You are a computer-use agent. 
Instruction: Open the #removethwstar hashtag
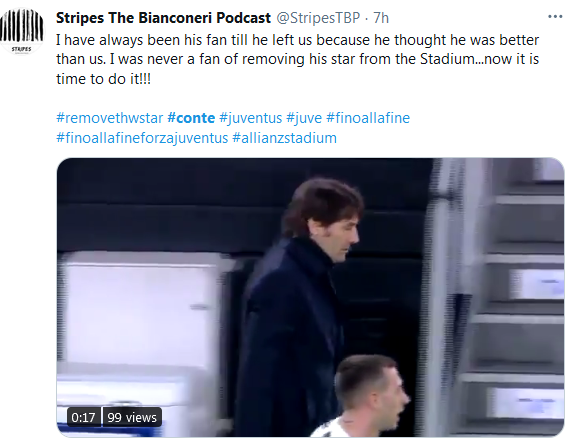(109, 118)
